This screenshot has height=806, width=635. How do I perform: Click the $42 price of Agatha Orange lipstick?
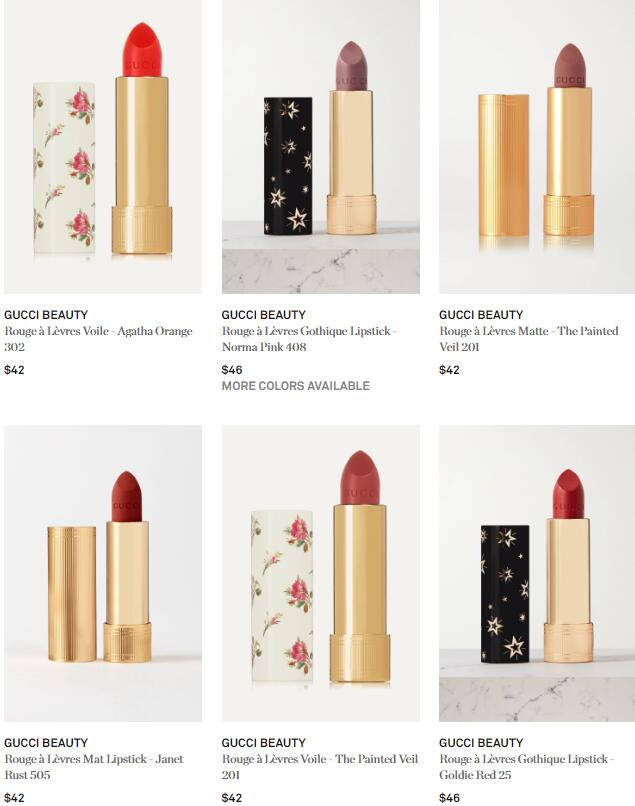tap(14, 370)
